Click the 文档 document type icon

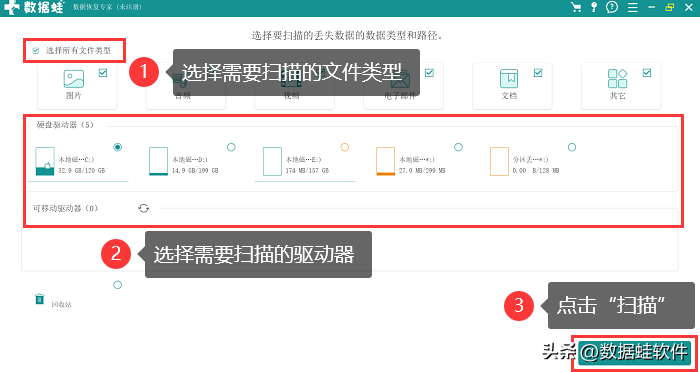508,79
